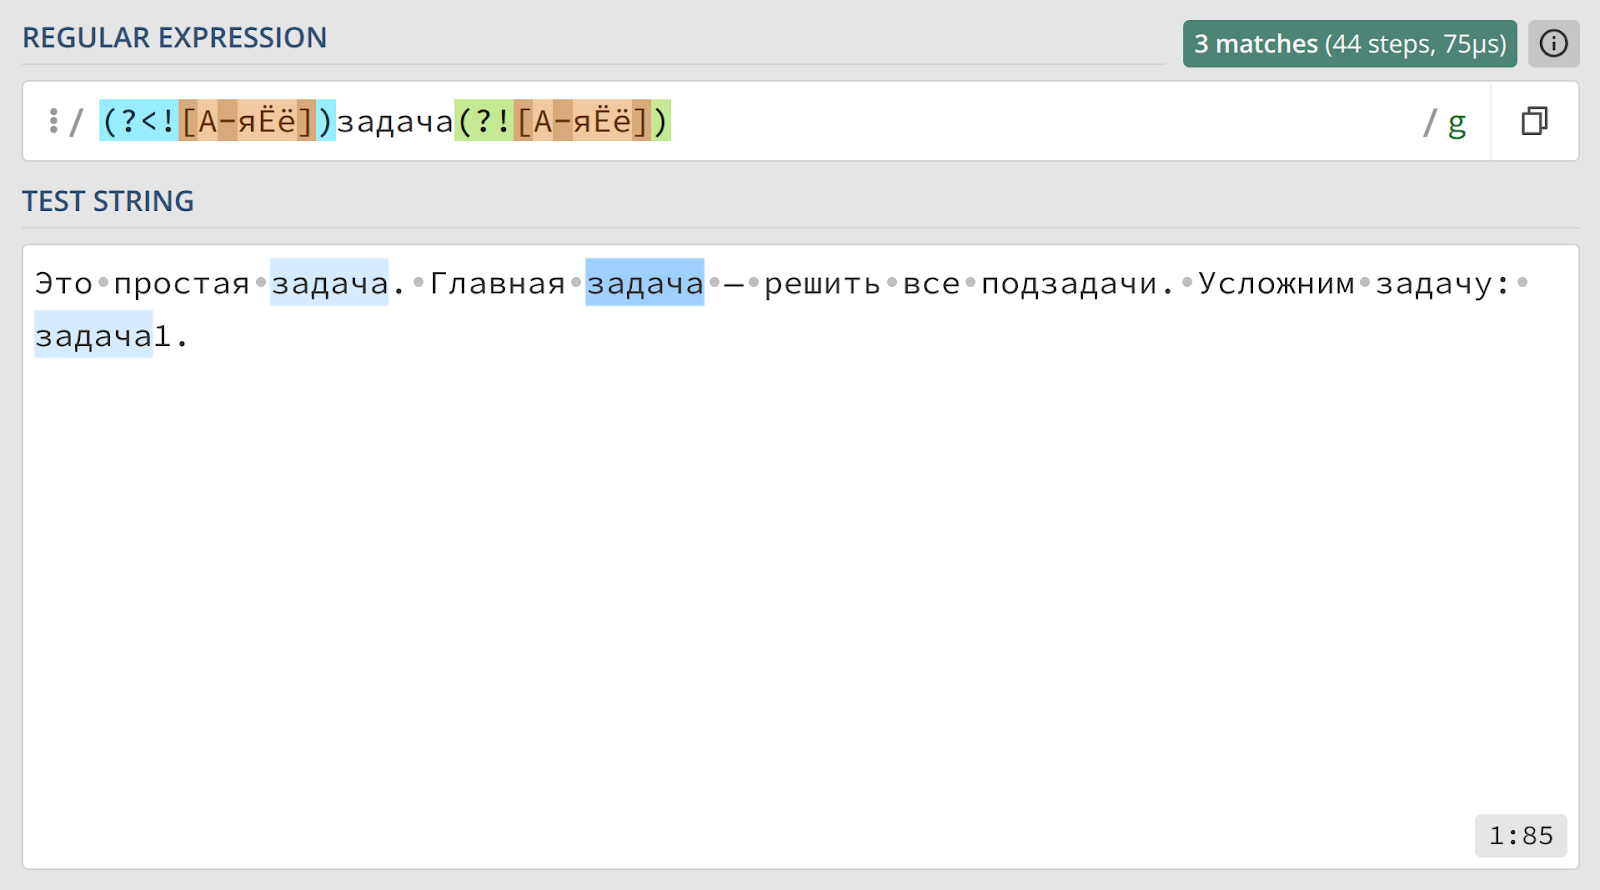This screenshot has height=890, width=1600.
Task: Open the regex flags selector 'g'
Action: (x=1457, y=123)
